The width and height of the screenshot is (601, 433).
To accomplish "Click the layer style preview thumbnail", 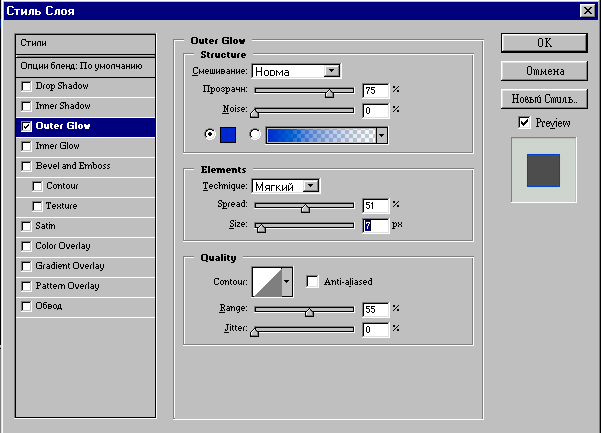I will (x=544, y=170).
